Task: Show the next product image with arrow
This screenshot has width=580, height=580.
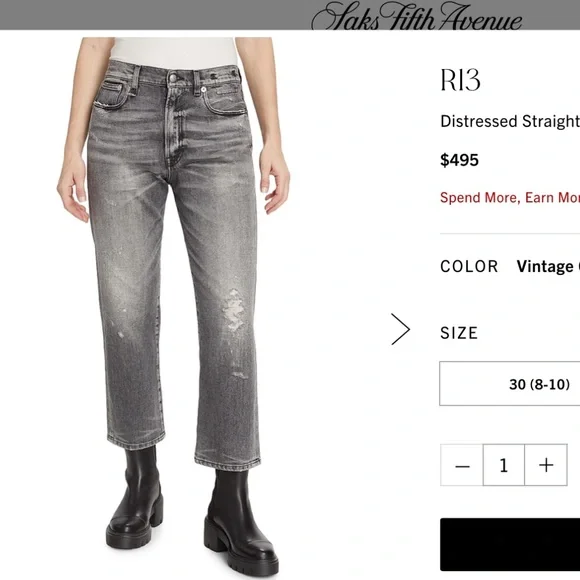Action: [x=401, y=329]
